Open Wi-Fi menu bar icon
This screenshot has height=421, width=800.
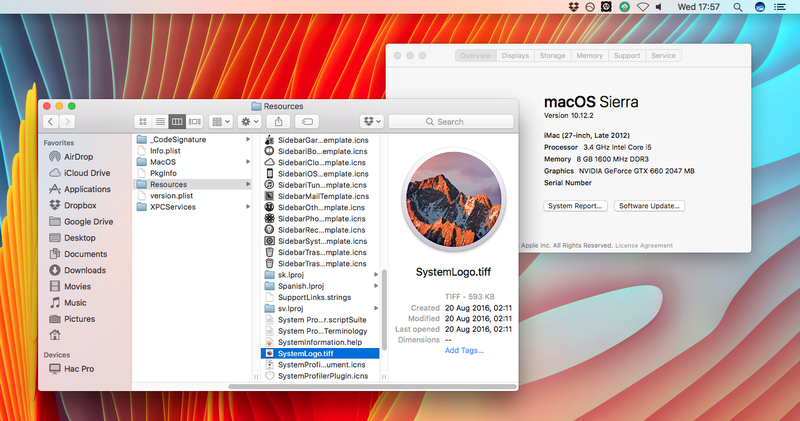(x=643, y=7)
